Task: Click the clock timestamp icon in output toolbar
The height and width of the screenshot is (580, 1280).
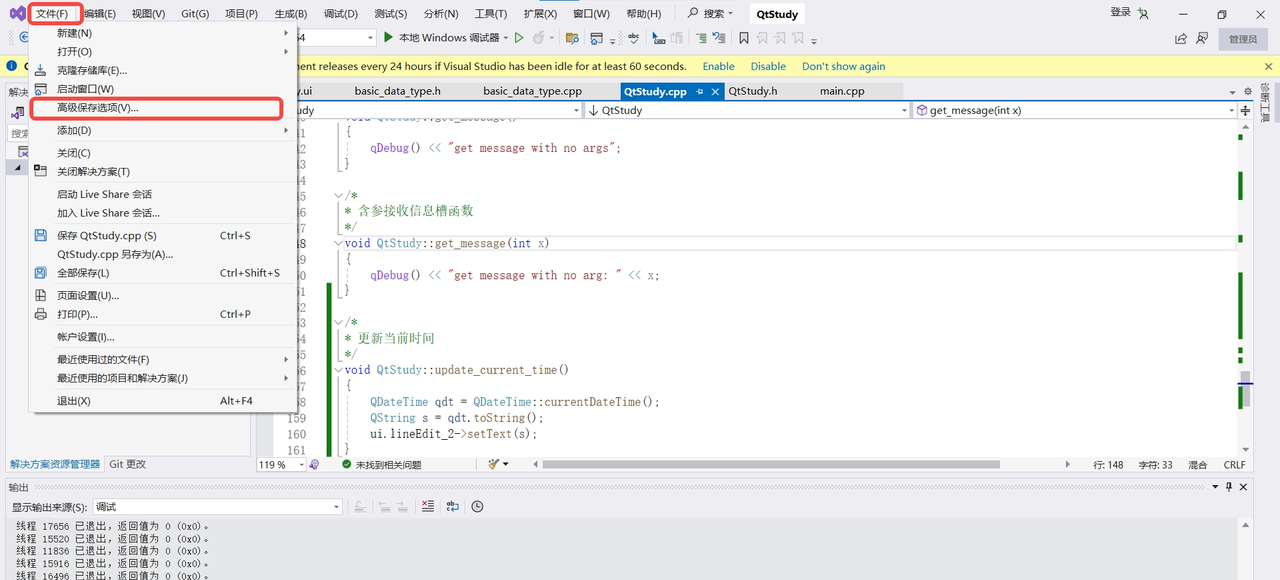Action: (477, 507)
